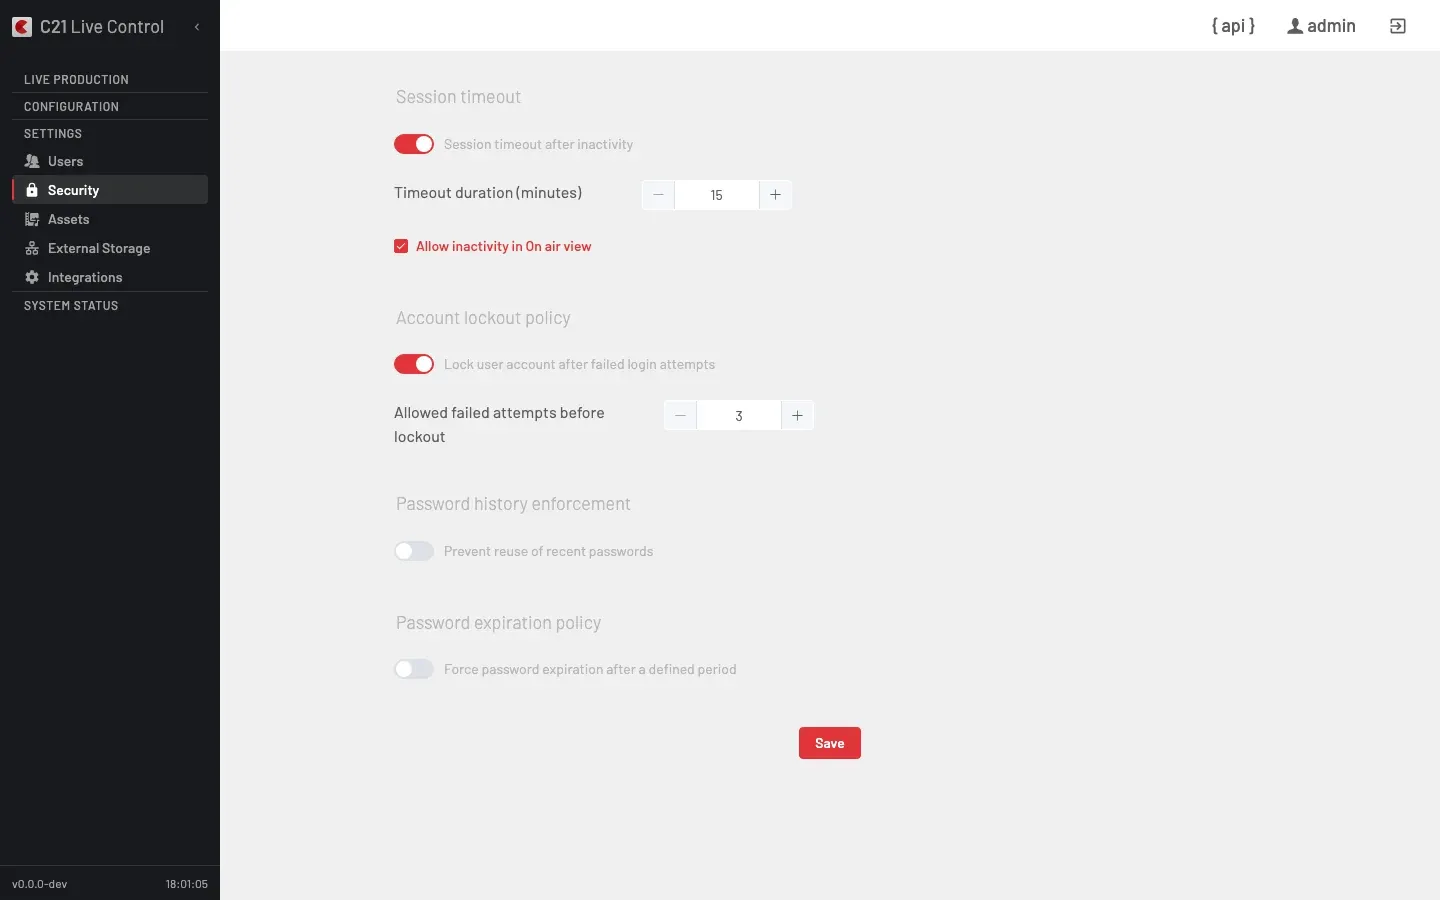
Task: Toggle Lock user account after failed attempts
Action: pos(414,364)
